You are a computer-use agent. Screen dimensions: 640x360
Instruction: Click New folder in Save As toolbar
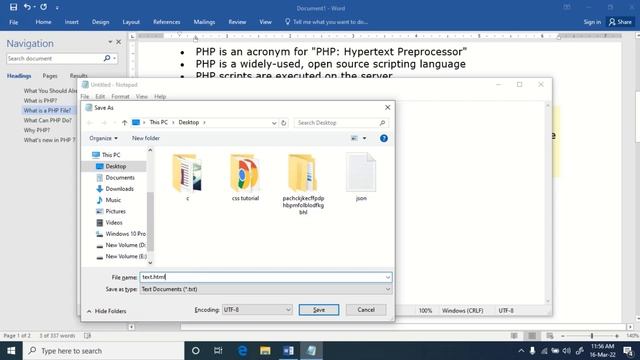tap(146, 138)
